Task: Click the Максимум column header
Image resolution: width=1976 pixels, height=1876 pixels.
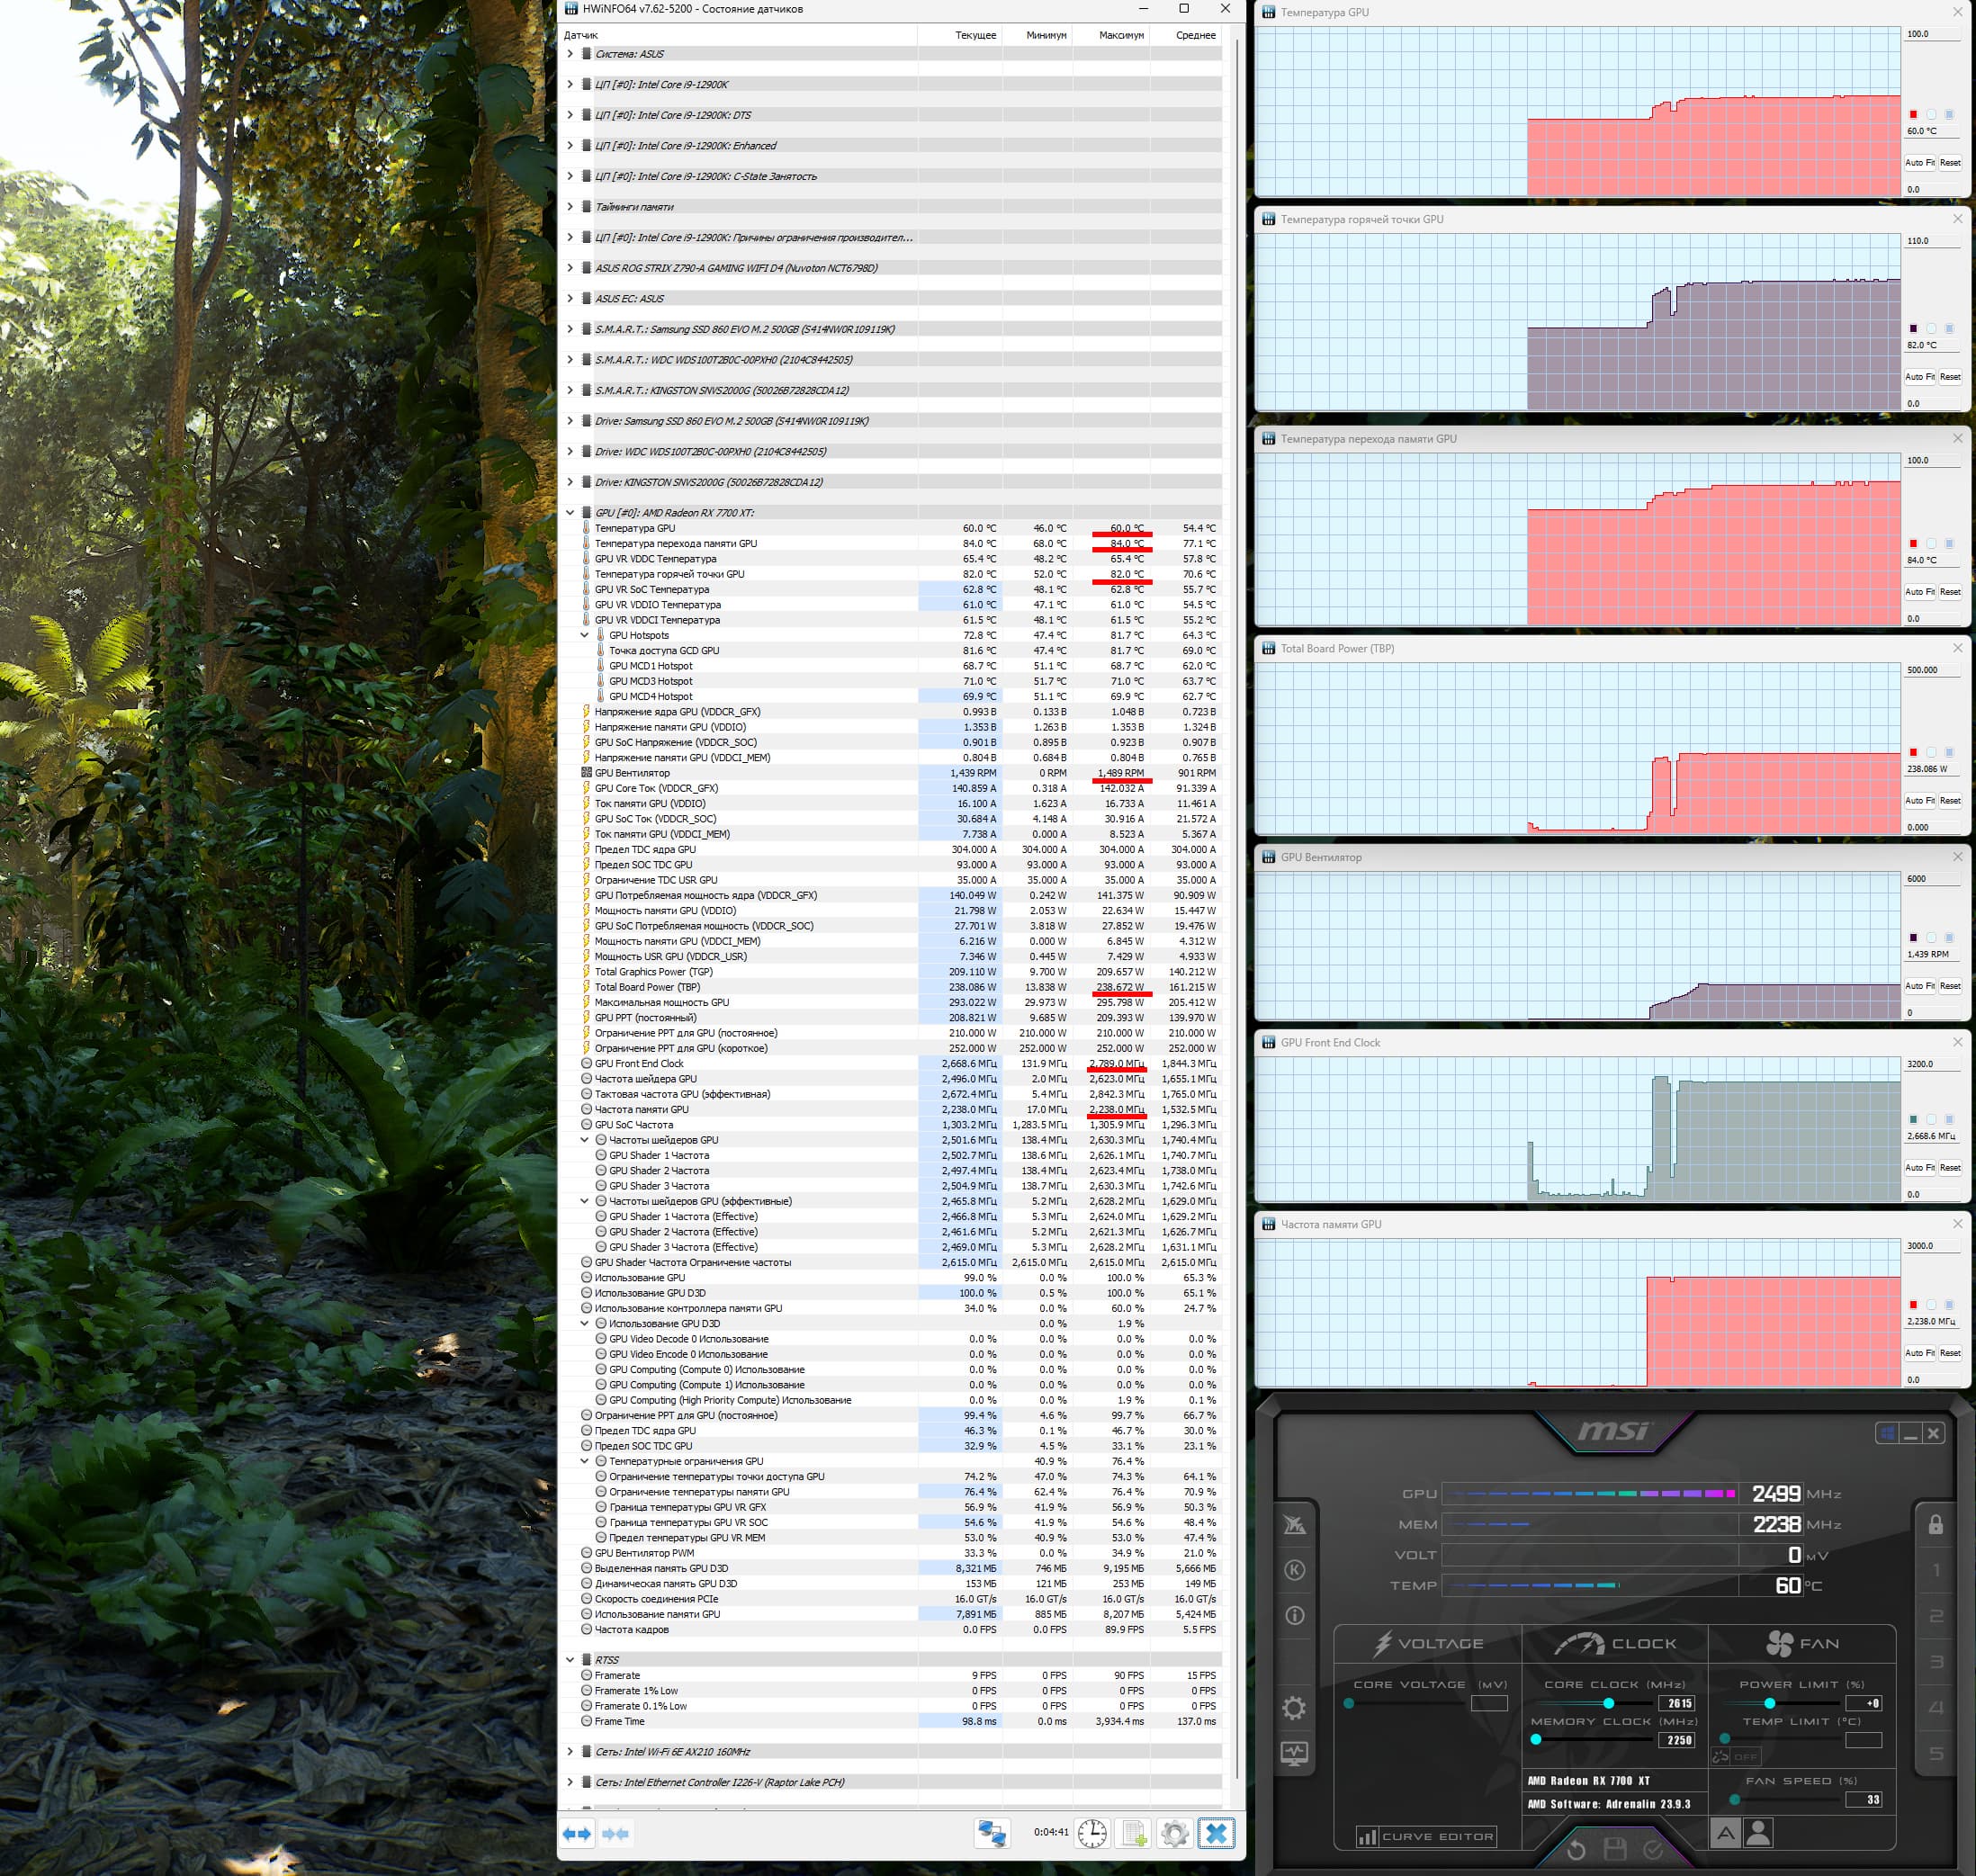Action: (1120, 35)
